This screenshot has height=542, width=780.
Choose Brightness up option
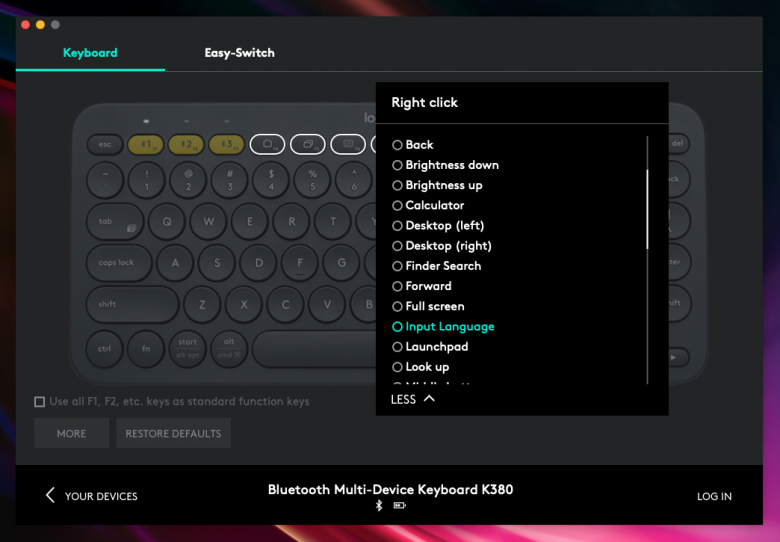[437, 185]
